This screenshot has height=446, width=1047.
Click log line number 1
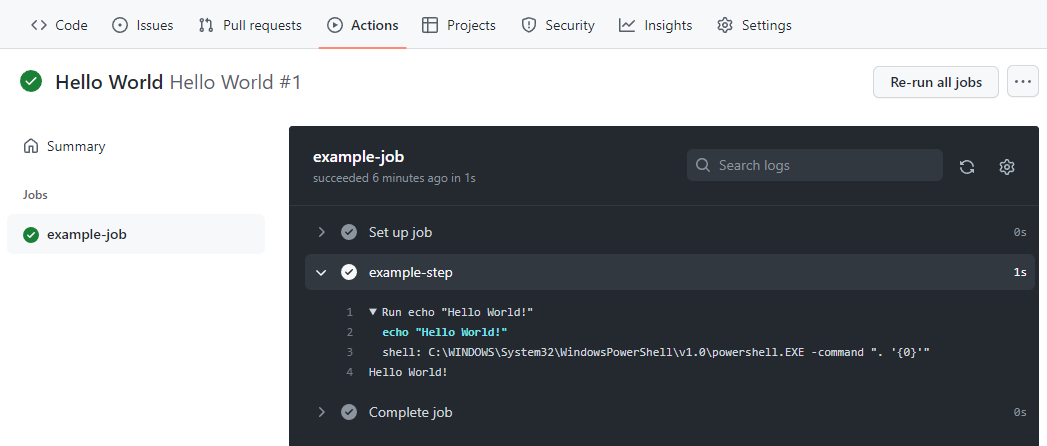[x=349, y=312]
